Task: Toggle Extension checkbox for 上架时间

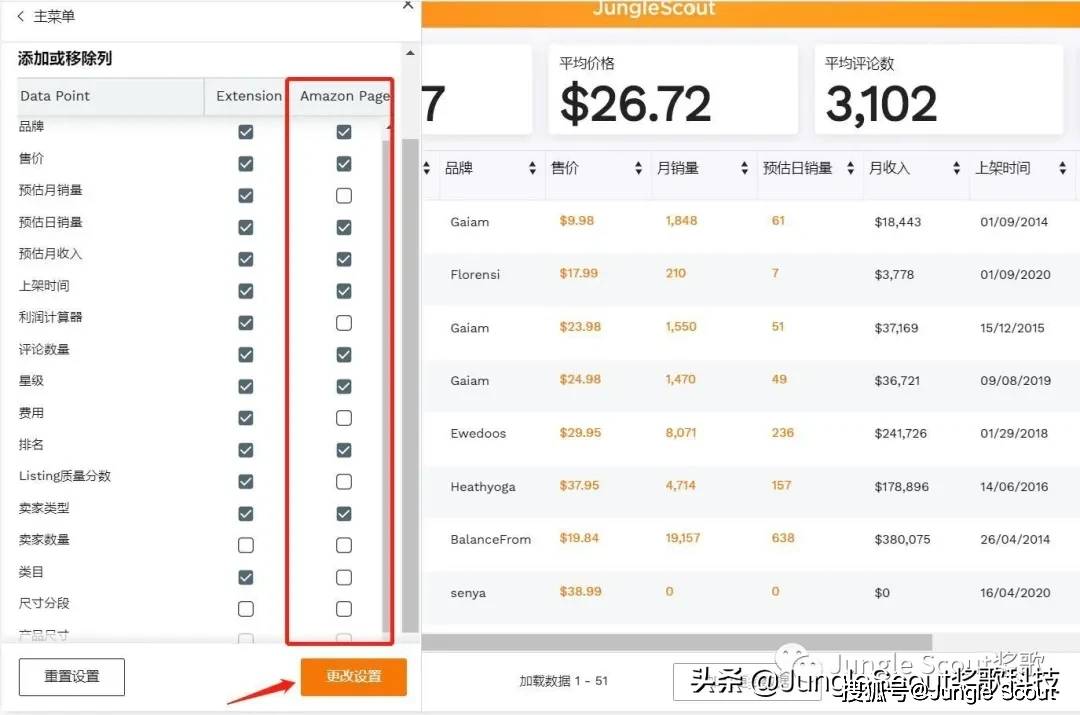Action: (246, 291)
